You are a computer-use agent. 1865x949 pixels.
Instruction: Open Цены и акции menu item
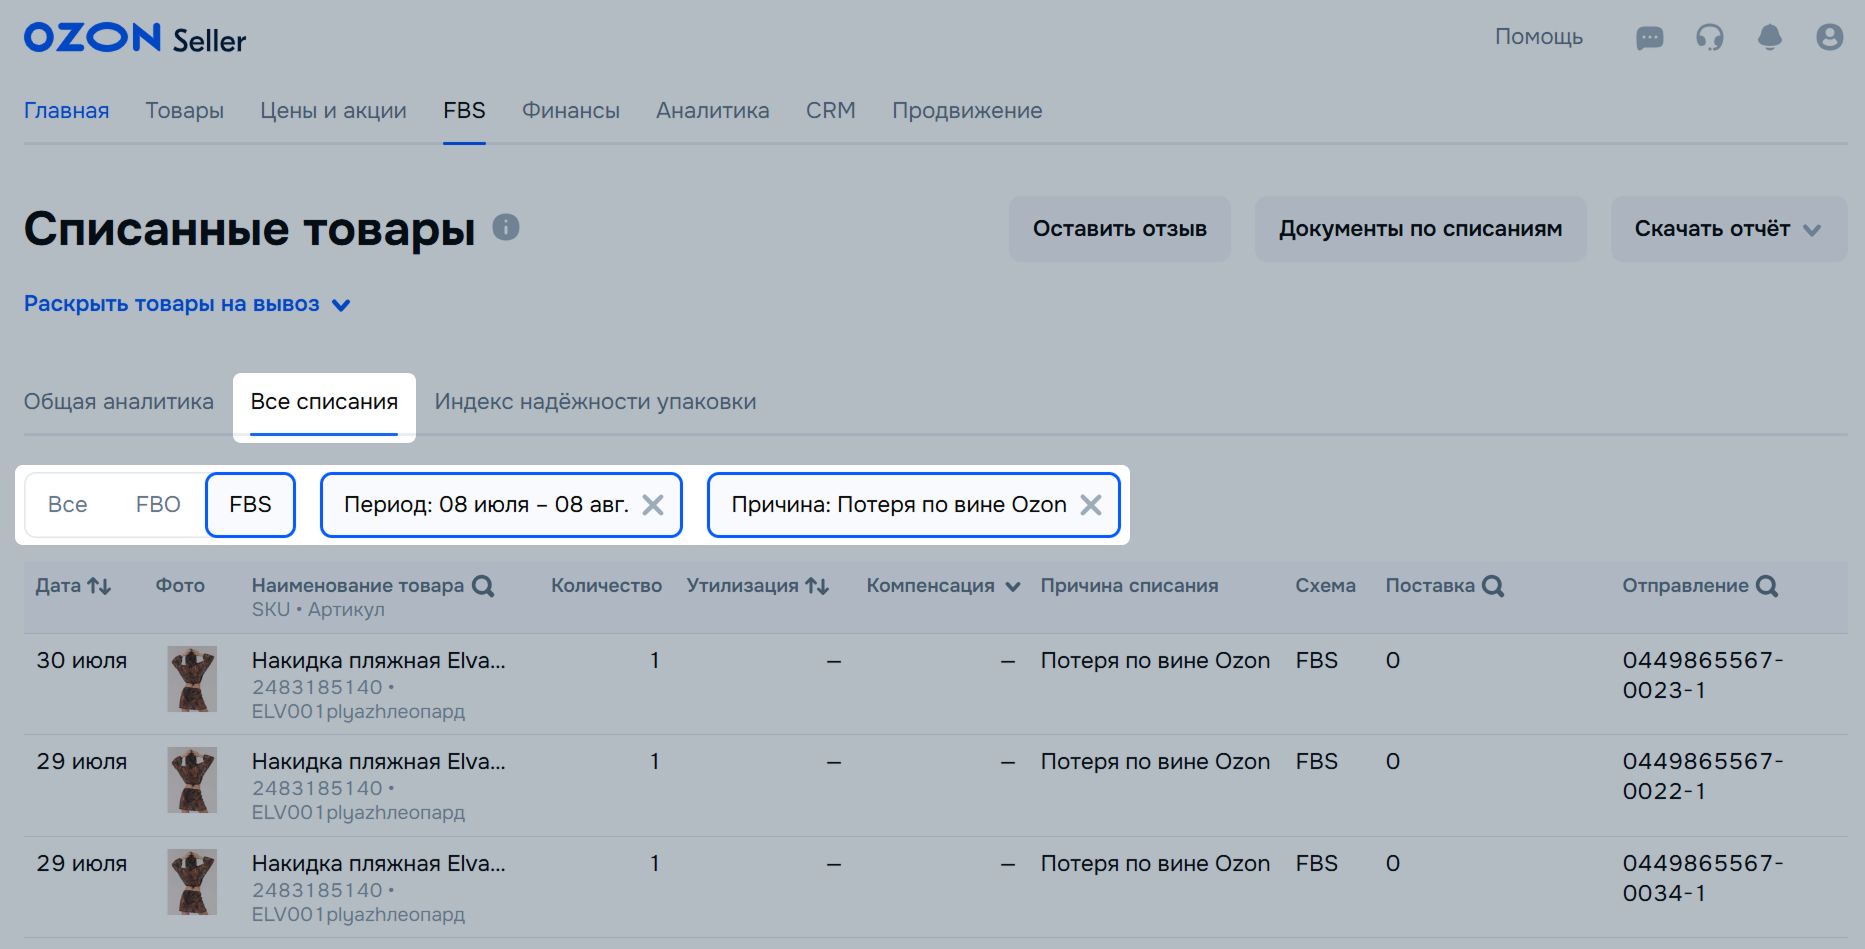[333, 111]
